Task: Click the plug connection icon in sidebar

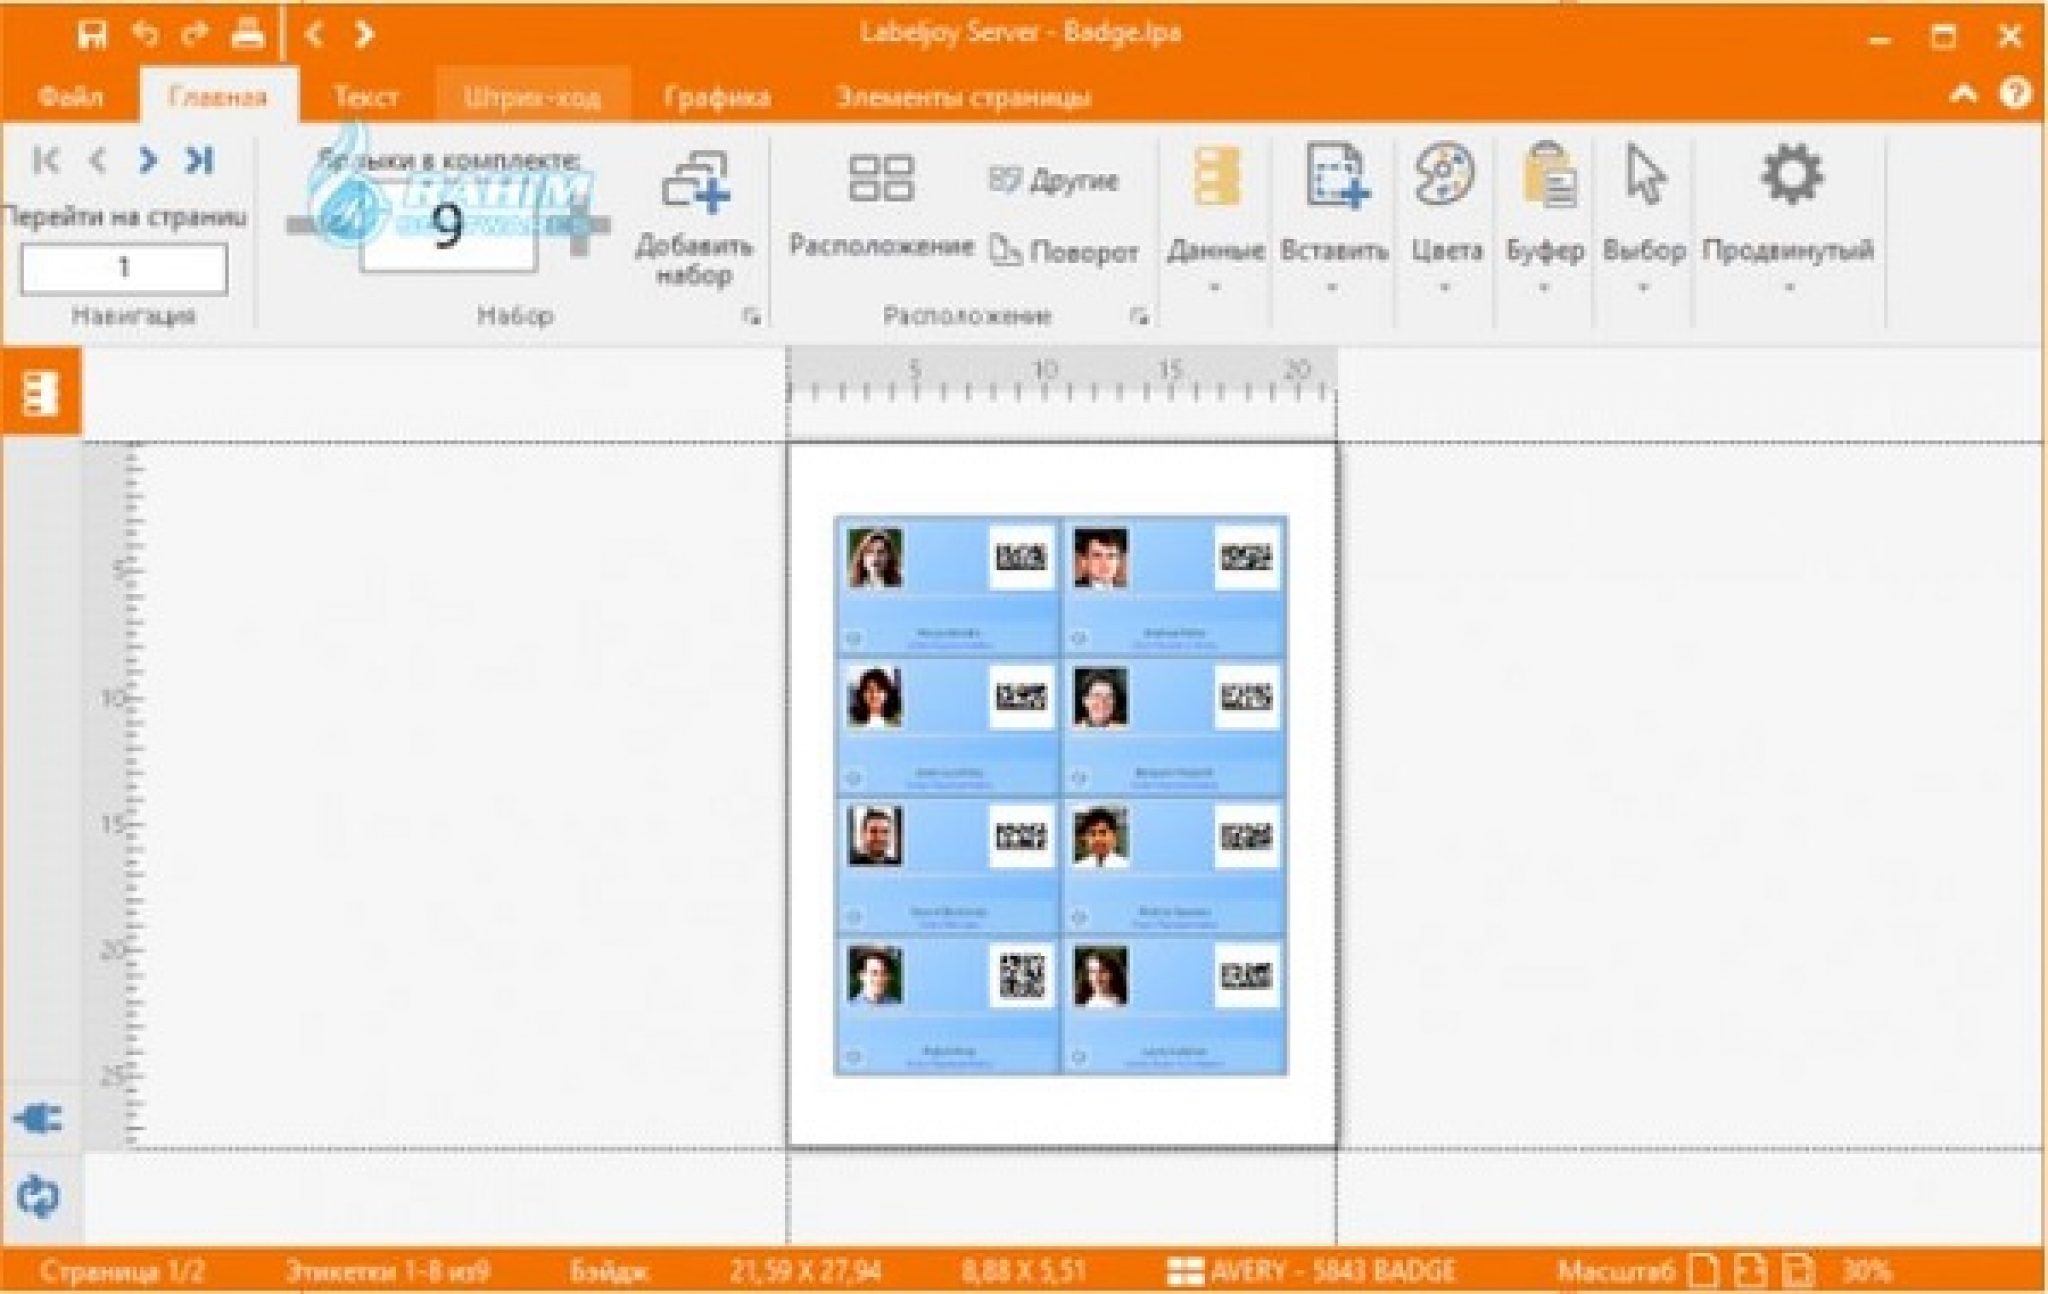Action: (38, 1119)
